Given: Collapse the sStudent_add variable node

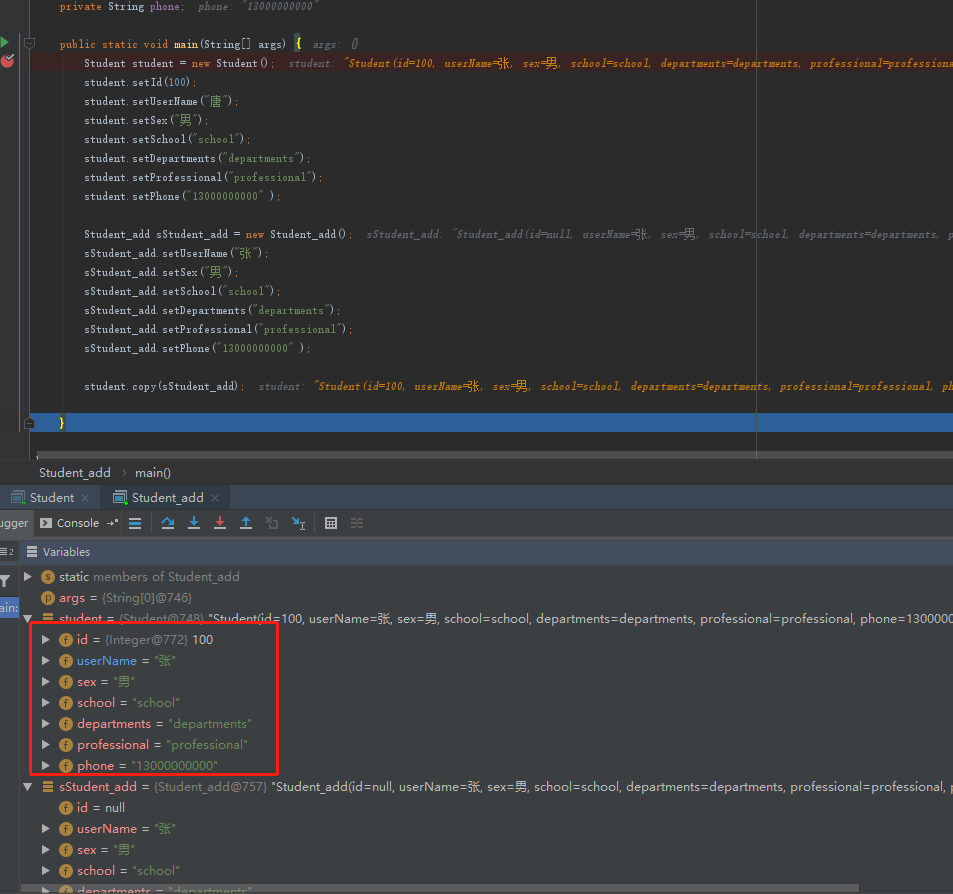Looking at the screenshot, I should click(28, 786).
